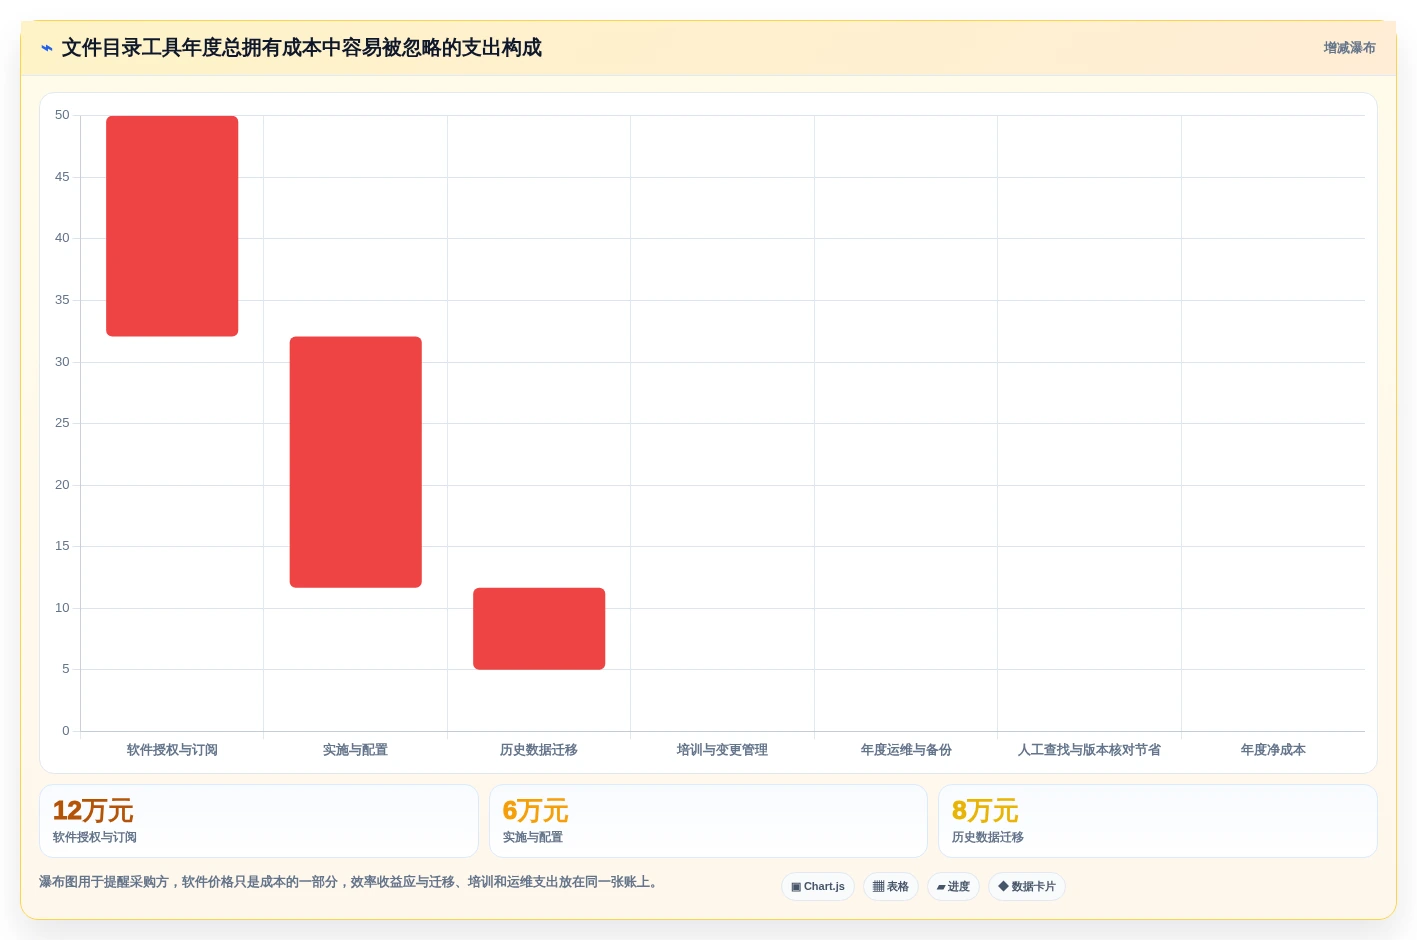Click the x-axis label 实施与配置
The width and height of the screenshot is (1417, 940).
point(355,750)
